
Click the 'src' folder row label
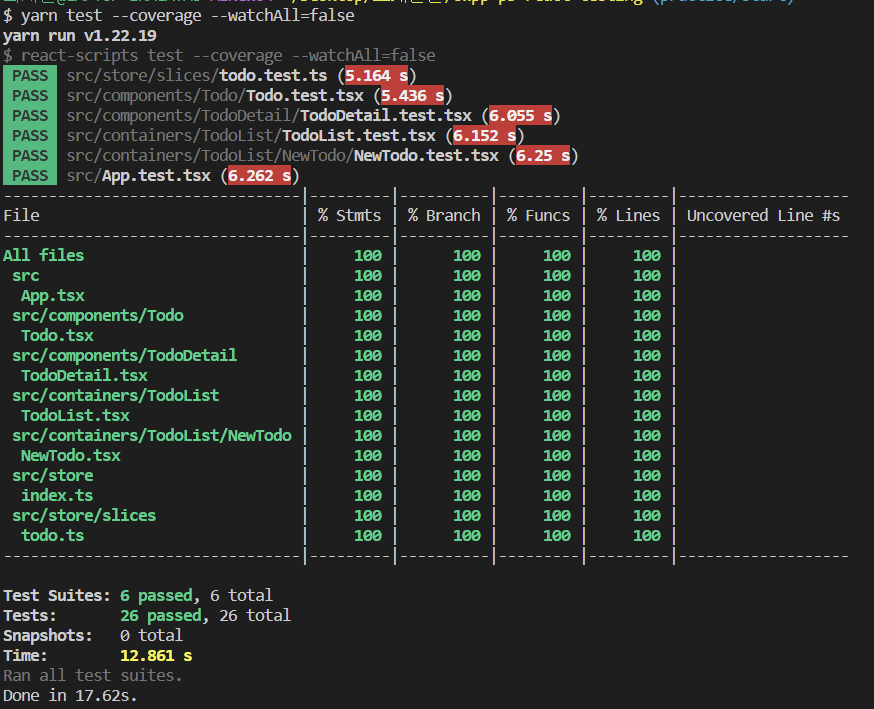[26, 276]
